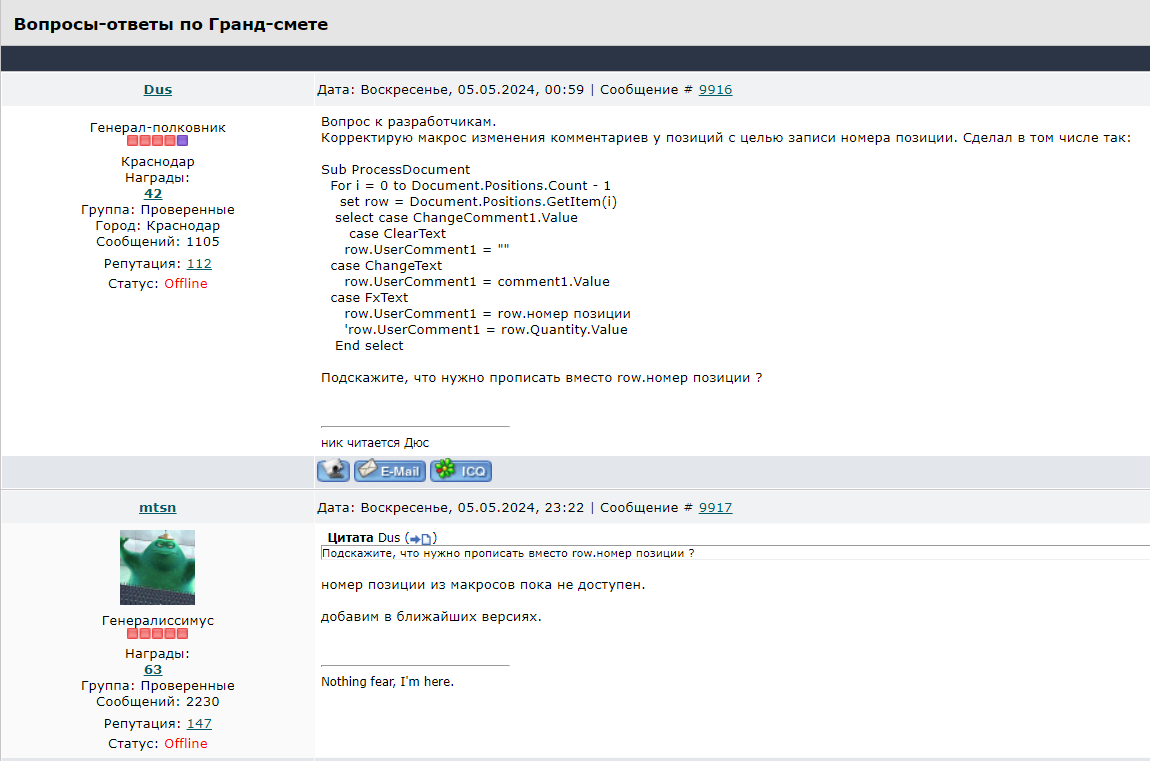Click "Nothing fear, I'm here." signature
The image size is (1150, 761).
click(387, 682)
